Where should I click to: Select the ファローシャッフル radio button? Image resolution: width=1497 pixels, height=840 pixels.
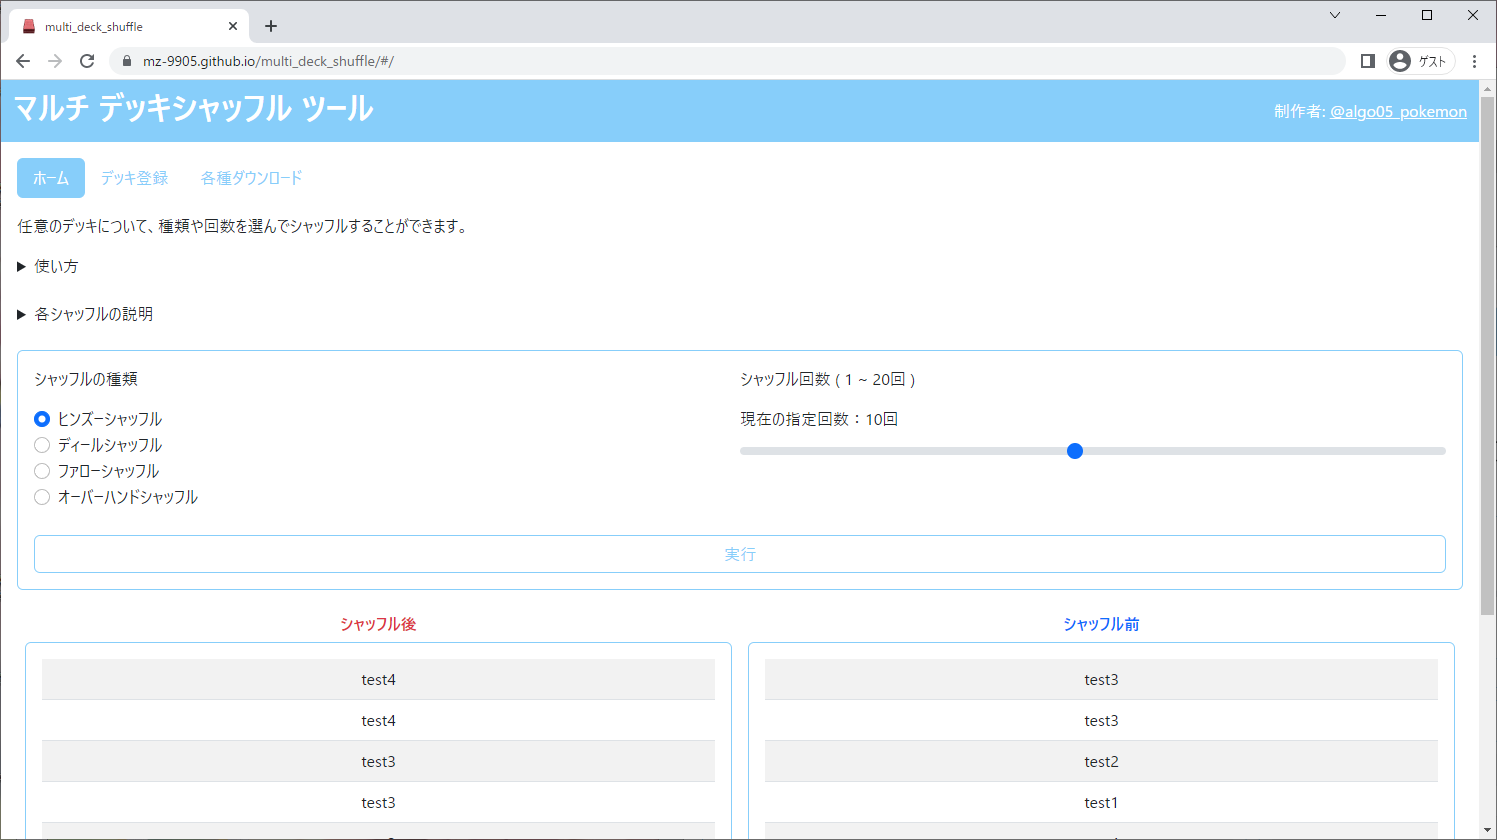(41, 470)
